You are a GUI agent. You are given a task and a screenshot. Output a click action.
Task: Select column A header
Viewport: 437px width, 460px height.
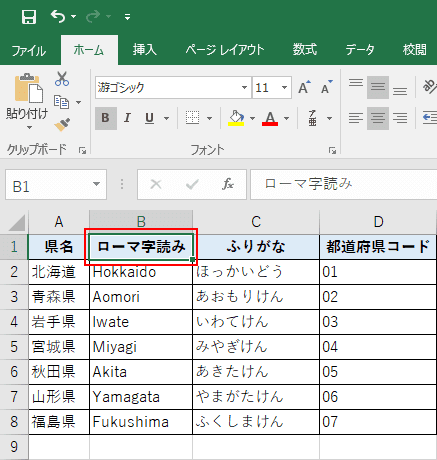(x=59, y=222)
